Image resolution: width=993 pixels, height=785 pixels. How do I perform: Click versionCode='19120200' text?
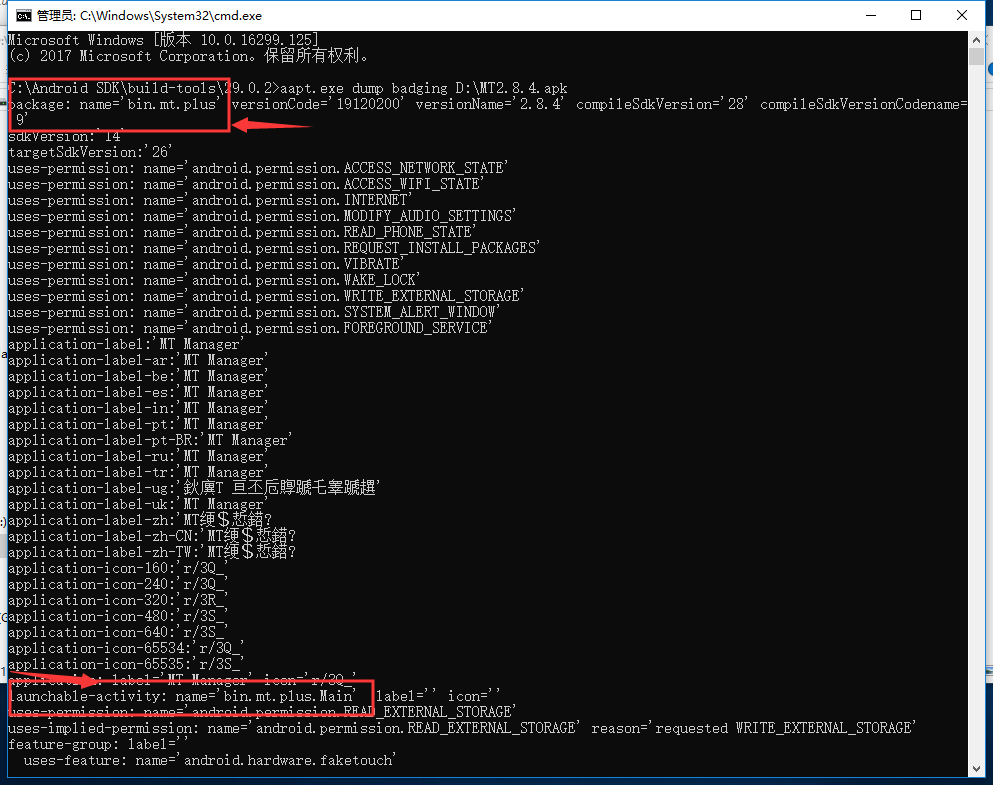(317, 104)
